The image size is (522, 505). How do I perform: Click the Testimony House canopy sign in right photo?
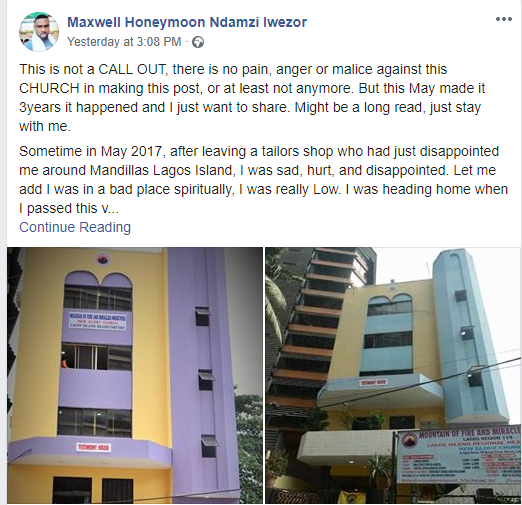(373, 382)
